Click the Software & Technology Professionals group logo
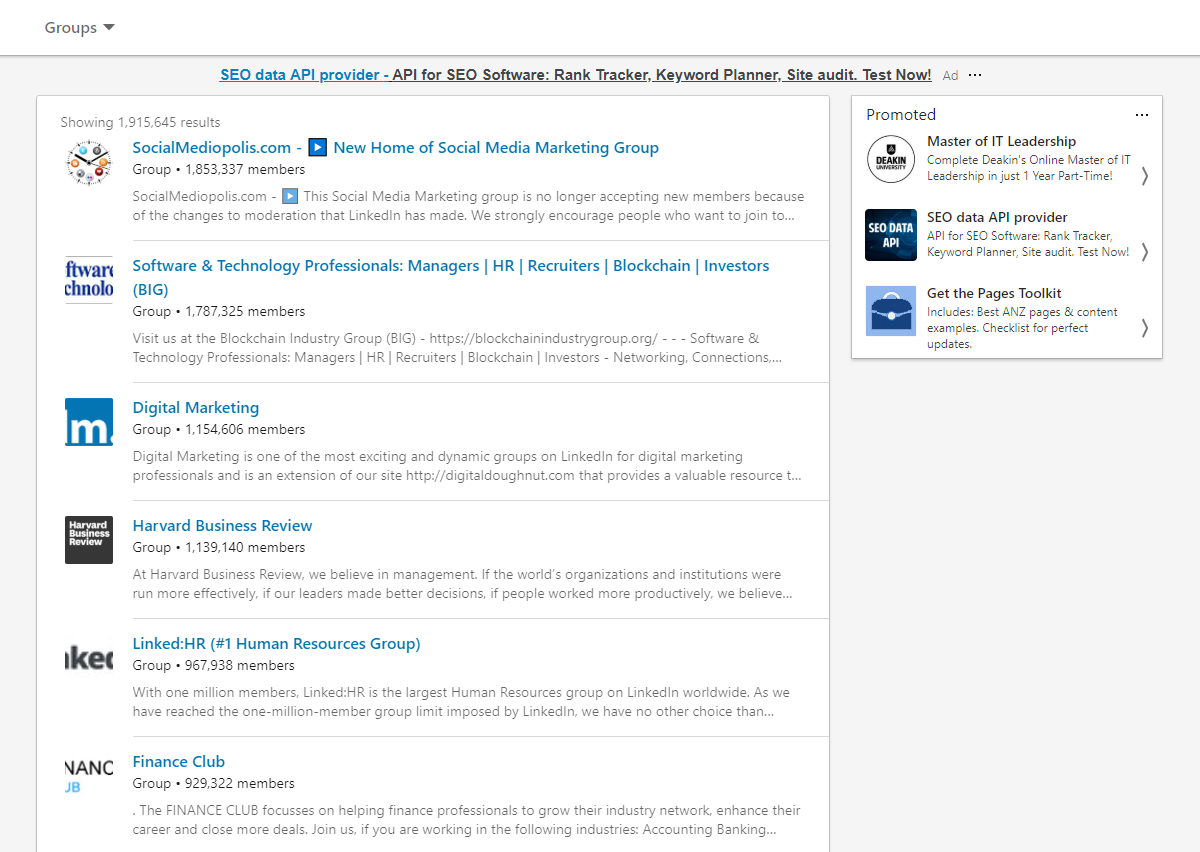1200x852 pixels. (89, 280)
